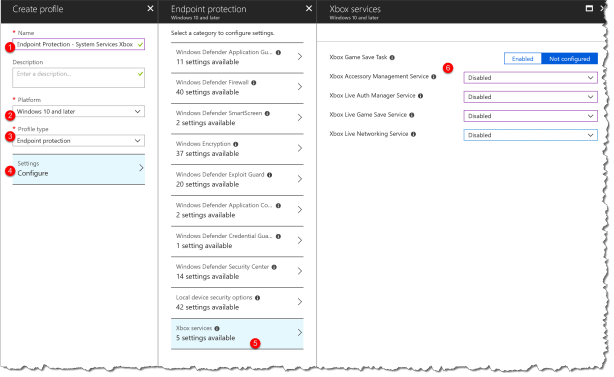Set Xbox Game Save Task to Enabled
The image size is (614, 377).
[x=523, y=59]
